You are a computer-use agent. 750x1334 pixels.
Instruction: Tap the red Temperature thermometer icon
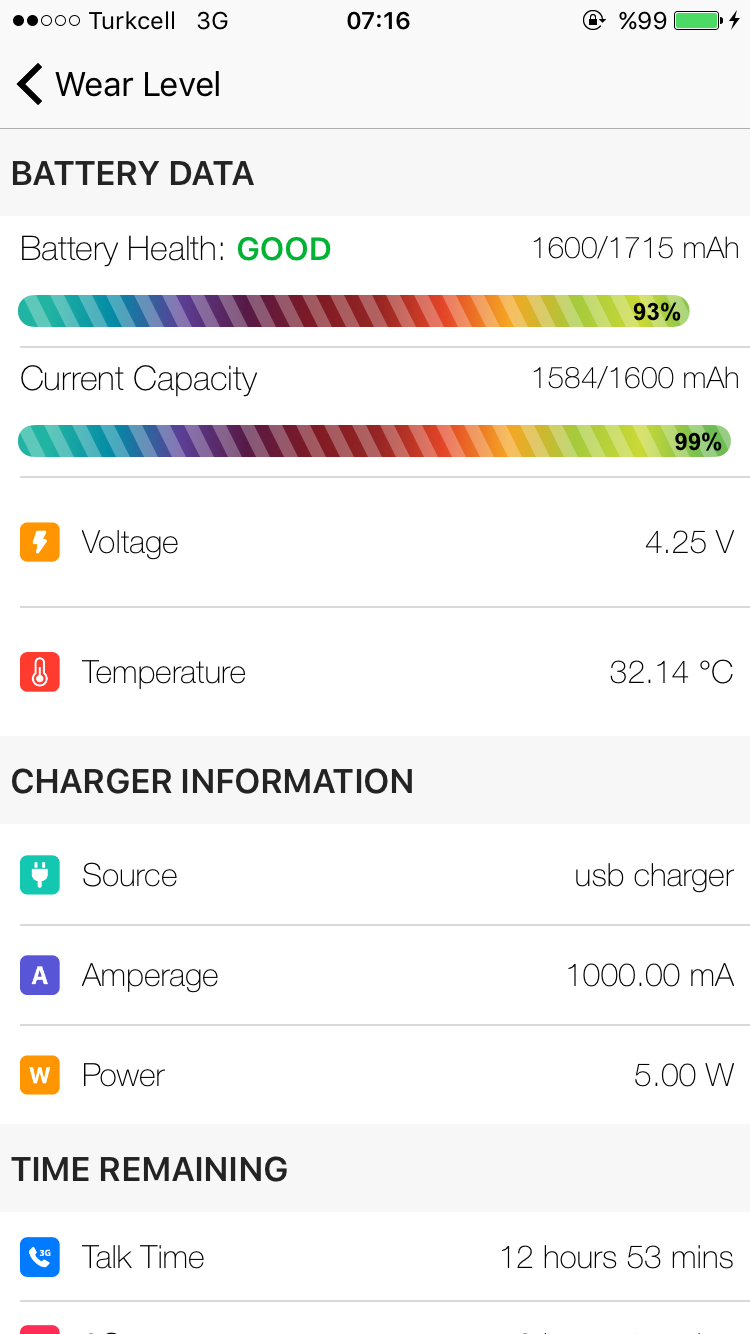[40, 673]
